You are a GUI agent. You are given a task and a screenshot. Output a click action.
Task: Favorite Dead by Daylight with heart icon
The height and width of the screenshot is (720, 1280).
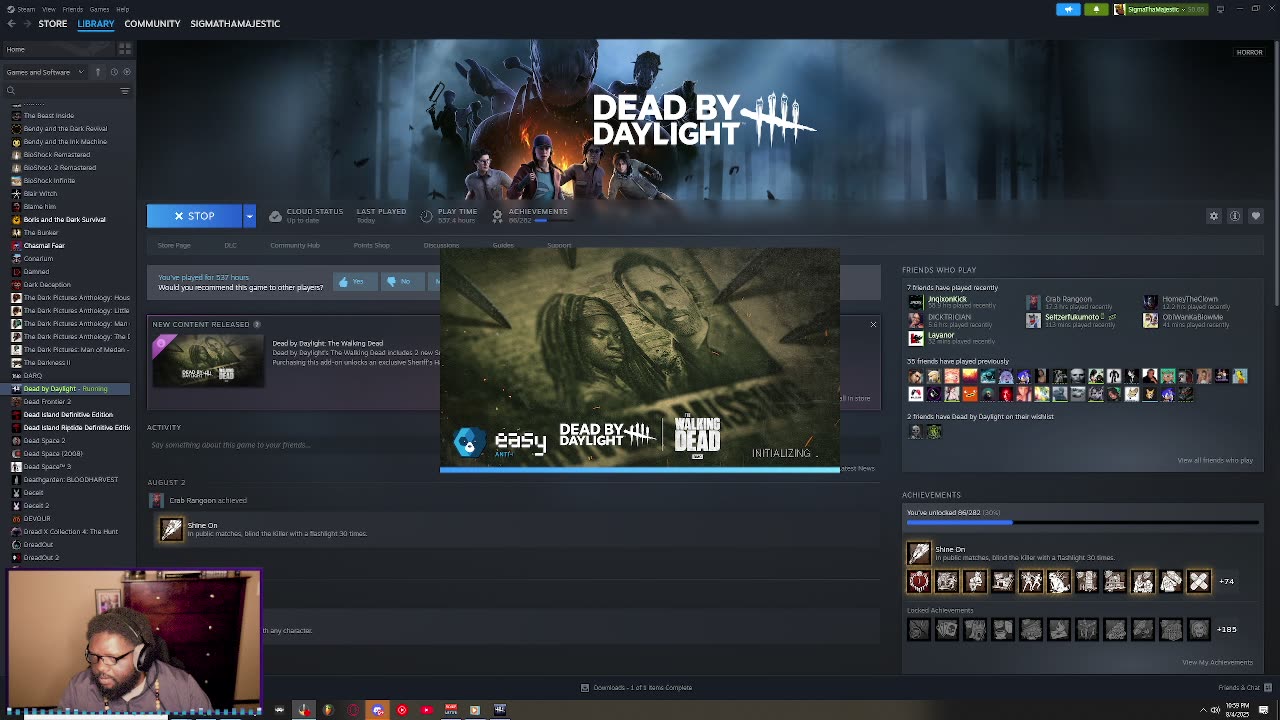pyautogui.click(x=1256, y=216)
